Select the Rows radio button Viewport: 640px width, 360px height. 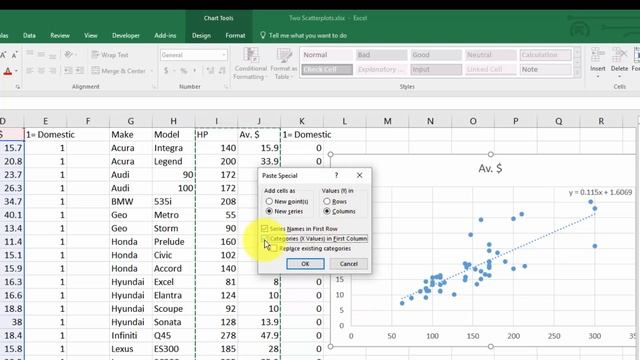tap(327, 202)
